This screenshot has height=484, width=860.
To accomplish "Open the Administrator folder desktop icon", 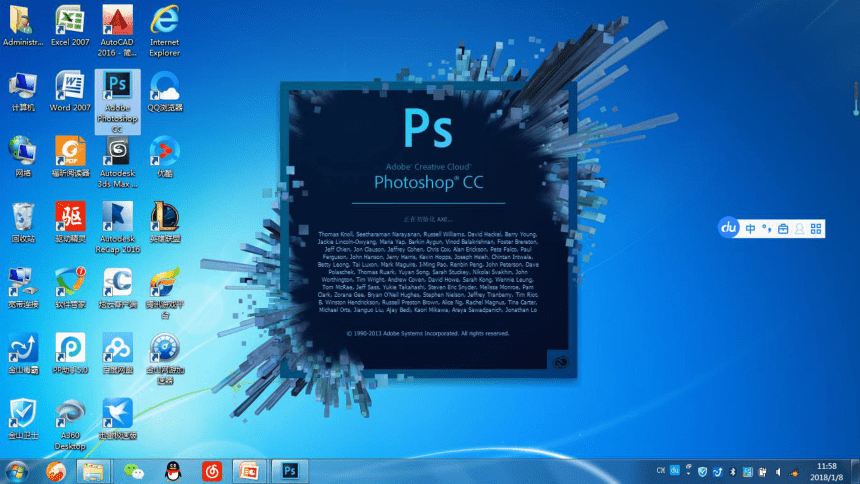I will click(x=22, y=26).
